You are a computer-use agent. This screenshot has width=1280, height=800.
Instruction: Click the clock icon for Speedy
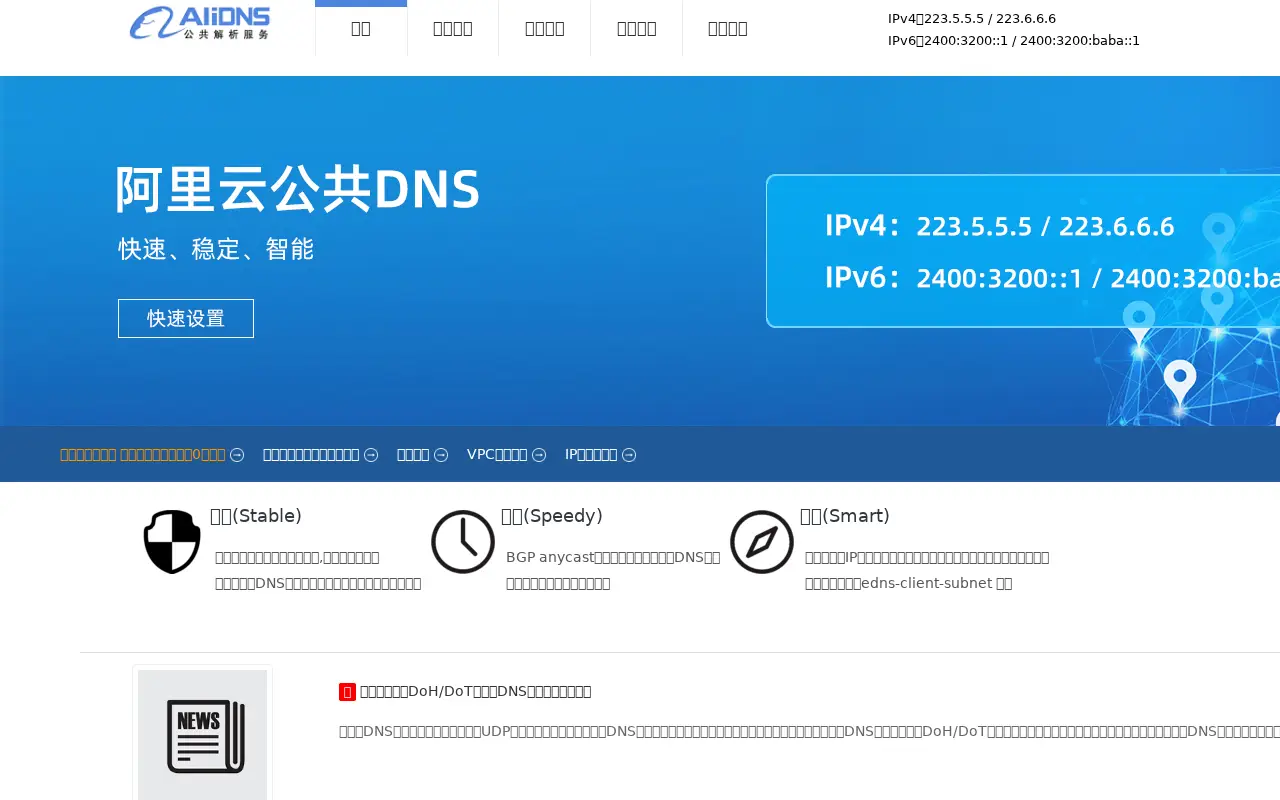tap(463, 542)
